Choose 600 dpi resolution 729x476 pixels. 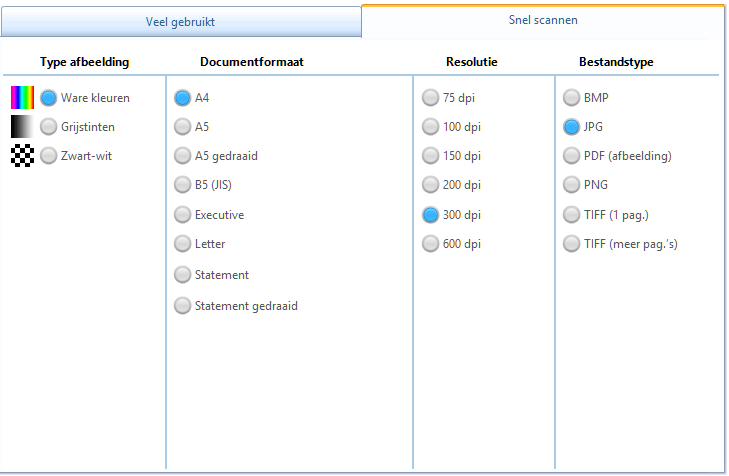(x=430, y=243)
